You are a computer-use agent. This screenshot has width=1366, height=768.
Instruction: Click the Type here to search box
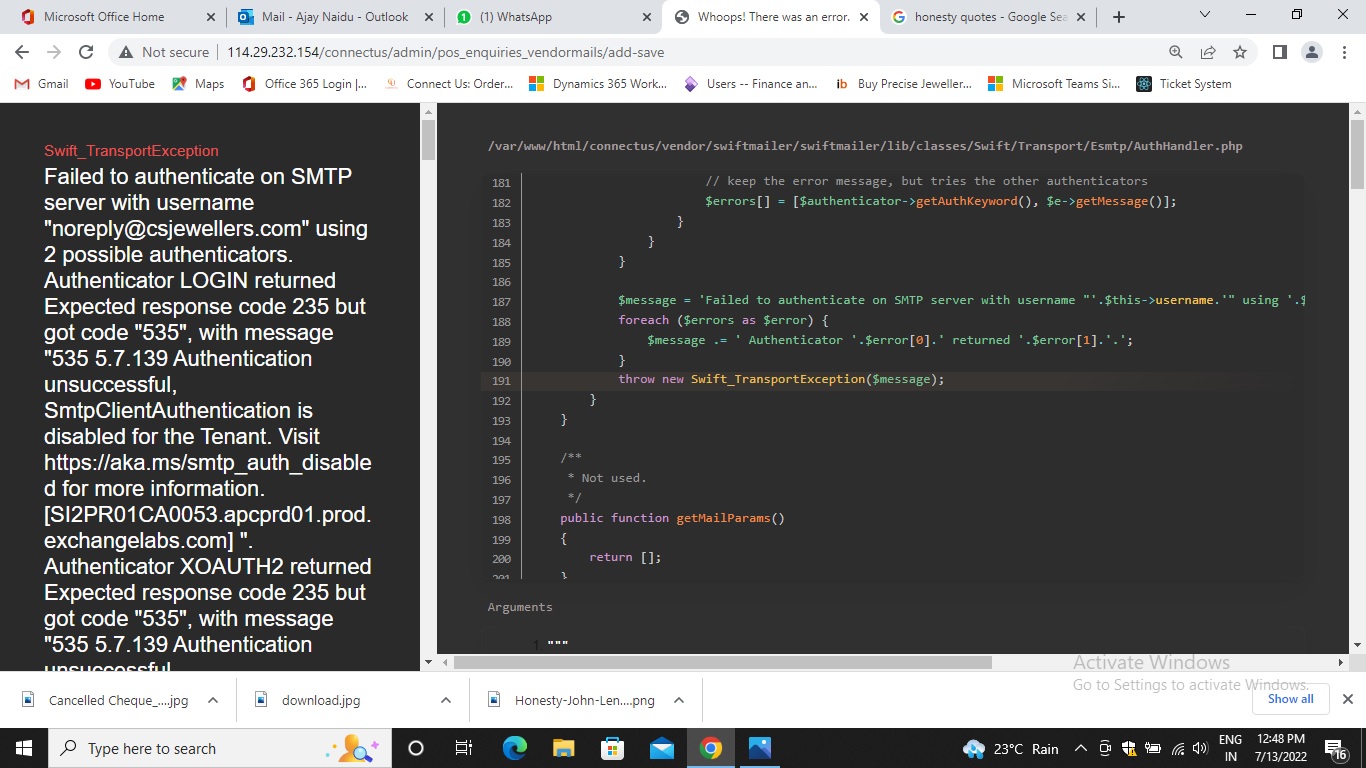tap(190, 748)
